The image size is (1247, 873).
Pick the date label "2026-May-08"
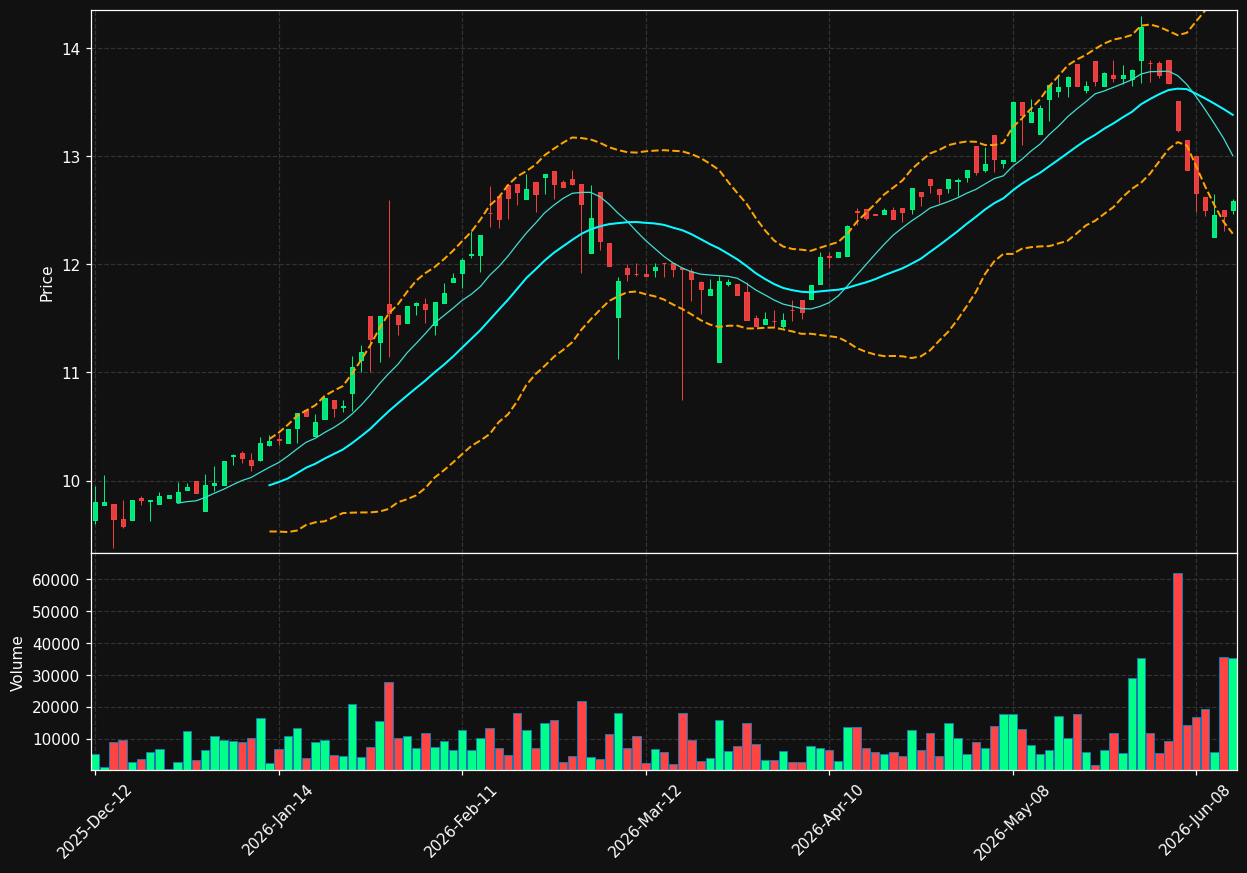click(1012, 821)
